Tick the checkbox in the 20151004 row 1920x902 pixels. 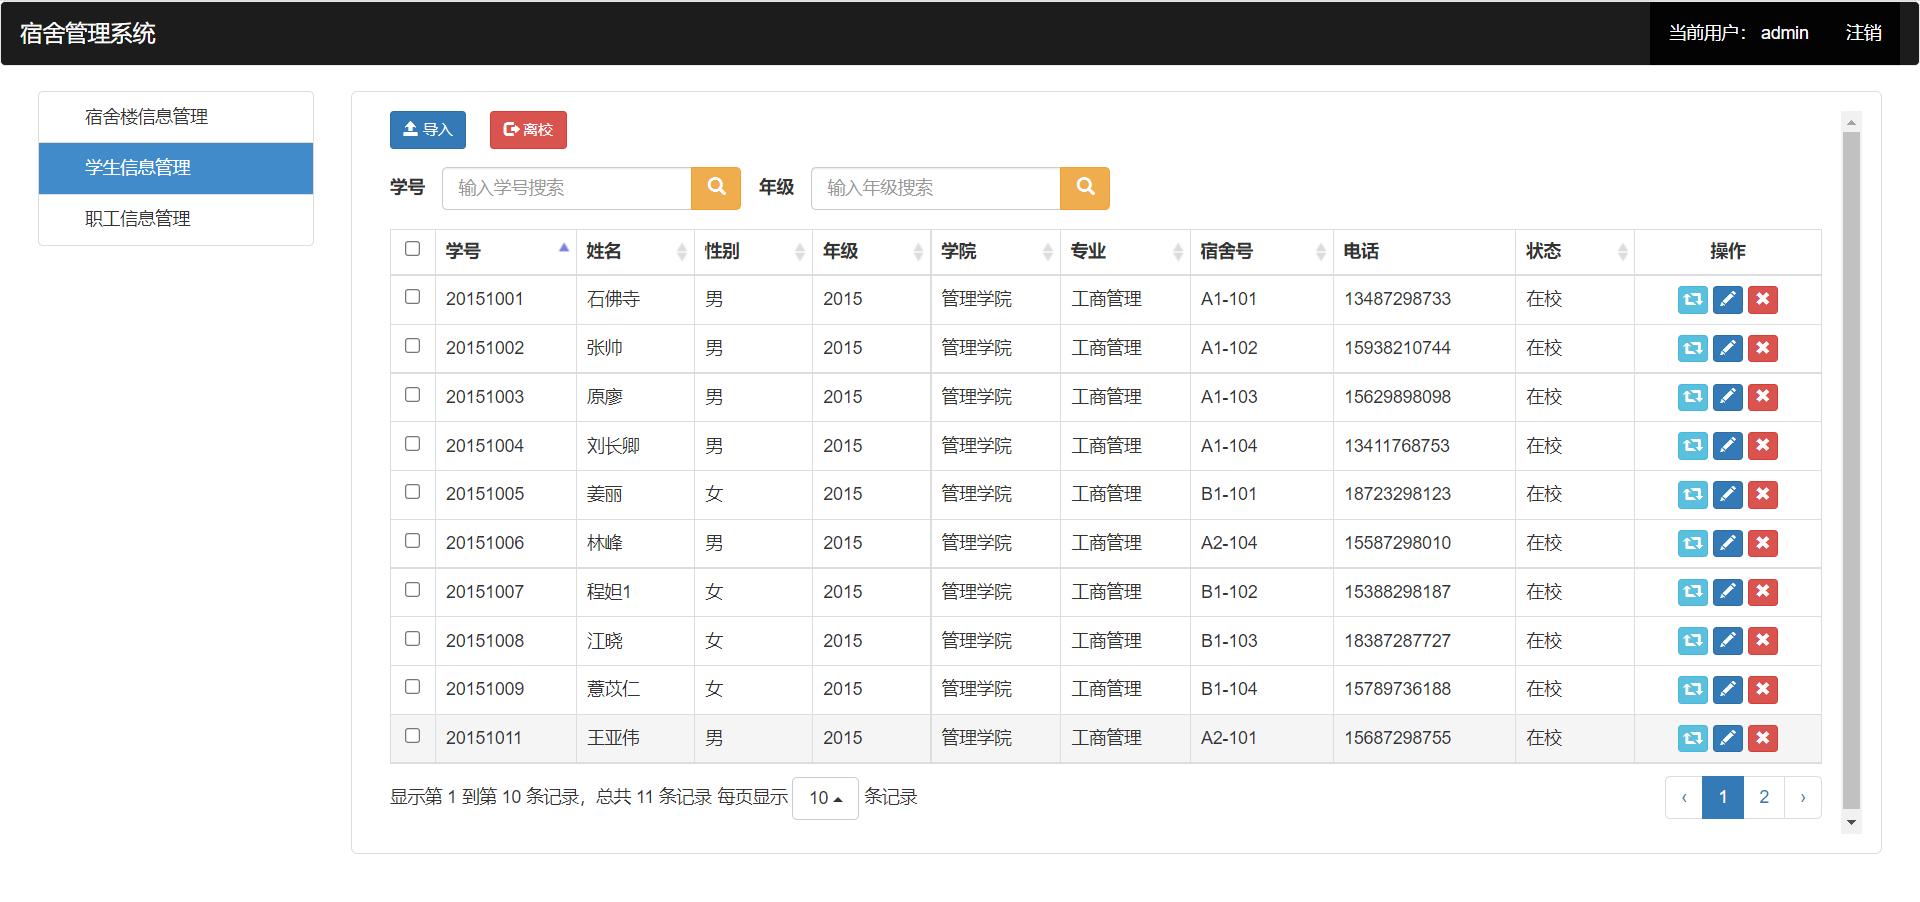pos(412,443)
